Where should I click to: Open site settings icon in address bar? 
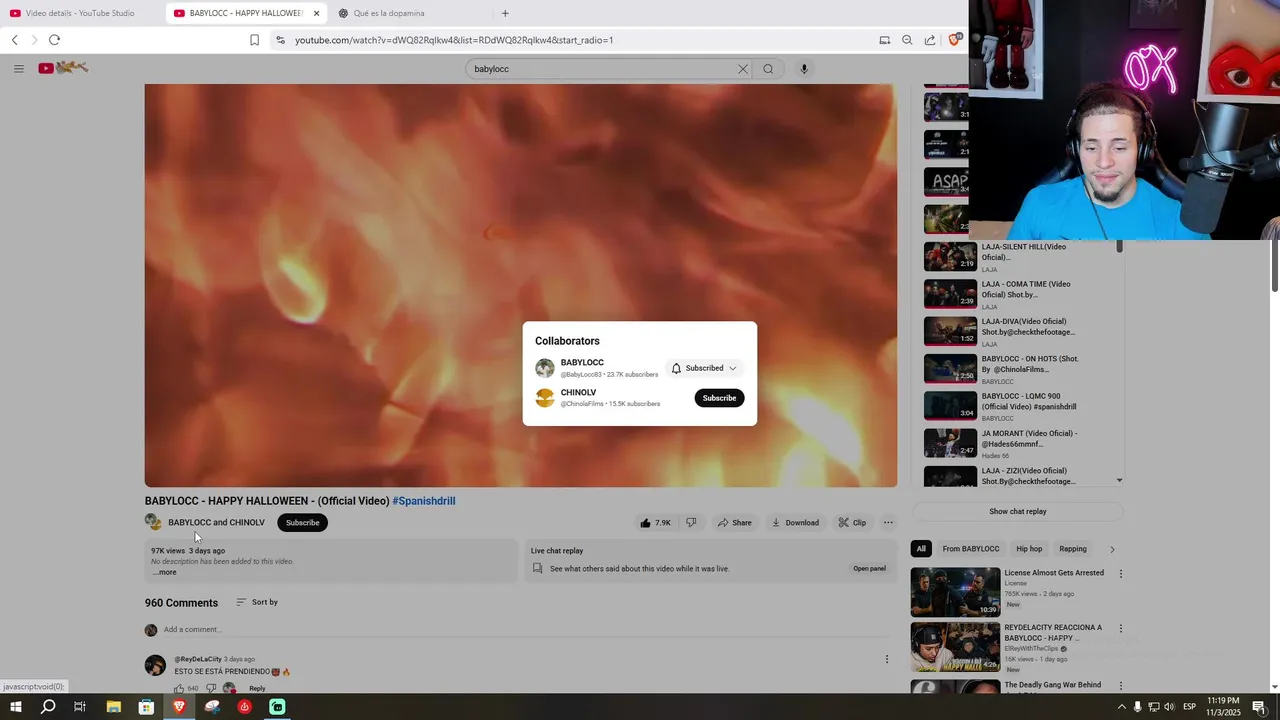coord(280,40)
